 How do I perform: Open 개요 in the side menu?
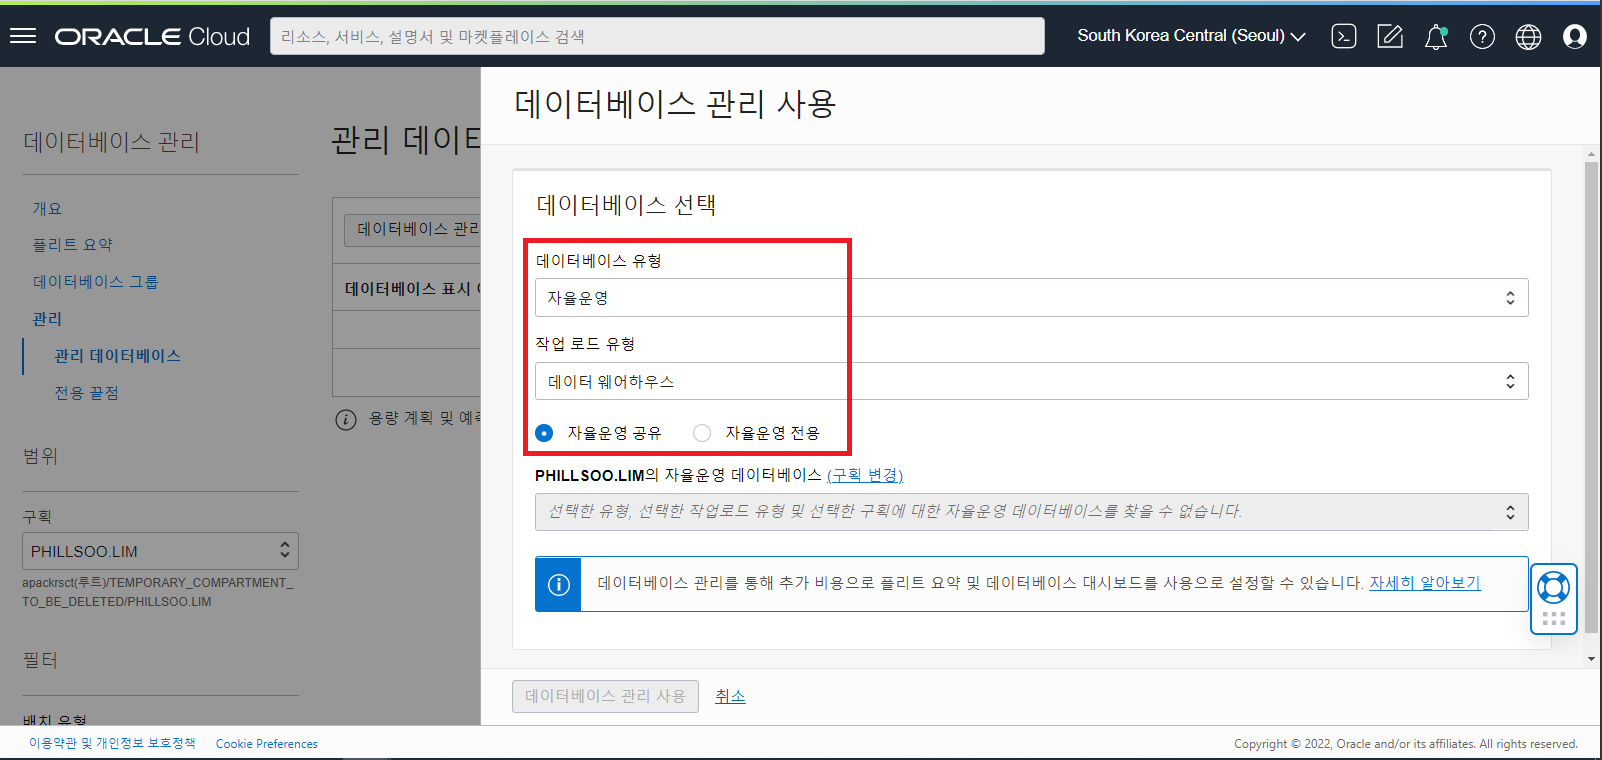(47, 208)
